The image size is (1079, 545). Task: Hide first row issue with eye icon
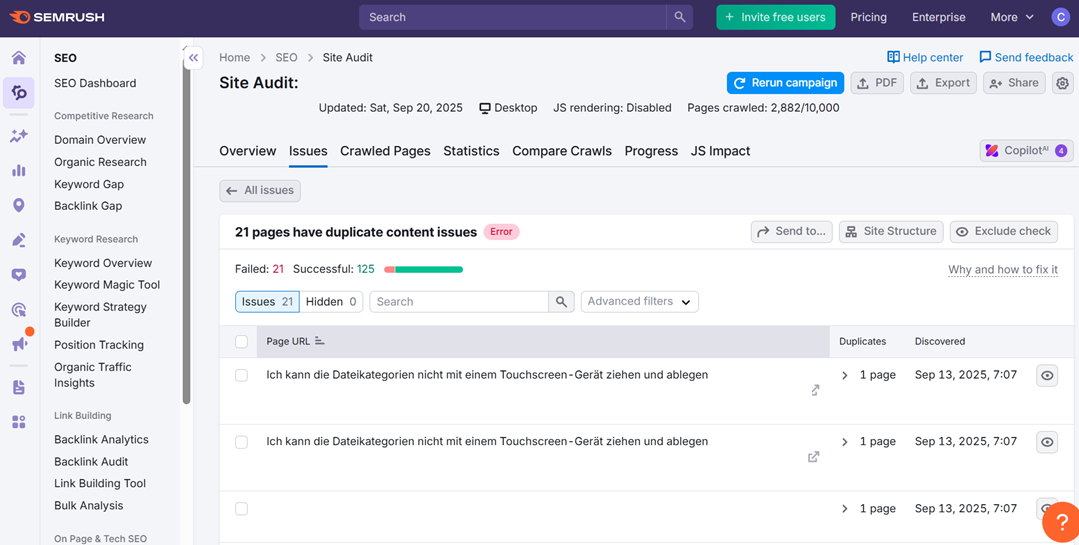point(1047,376)
